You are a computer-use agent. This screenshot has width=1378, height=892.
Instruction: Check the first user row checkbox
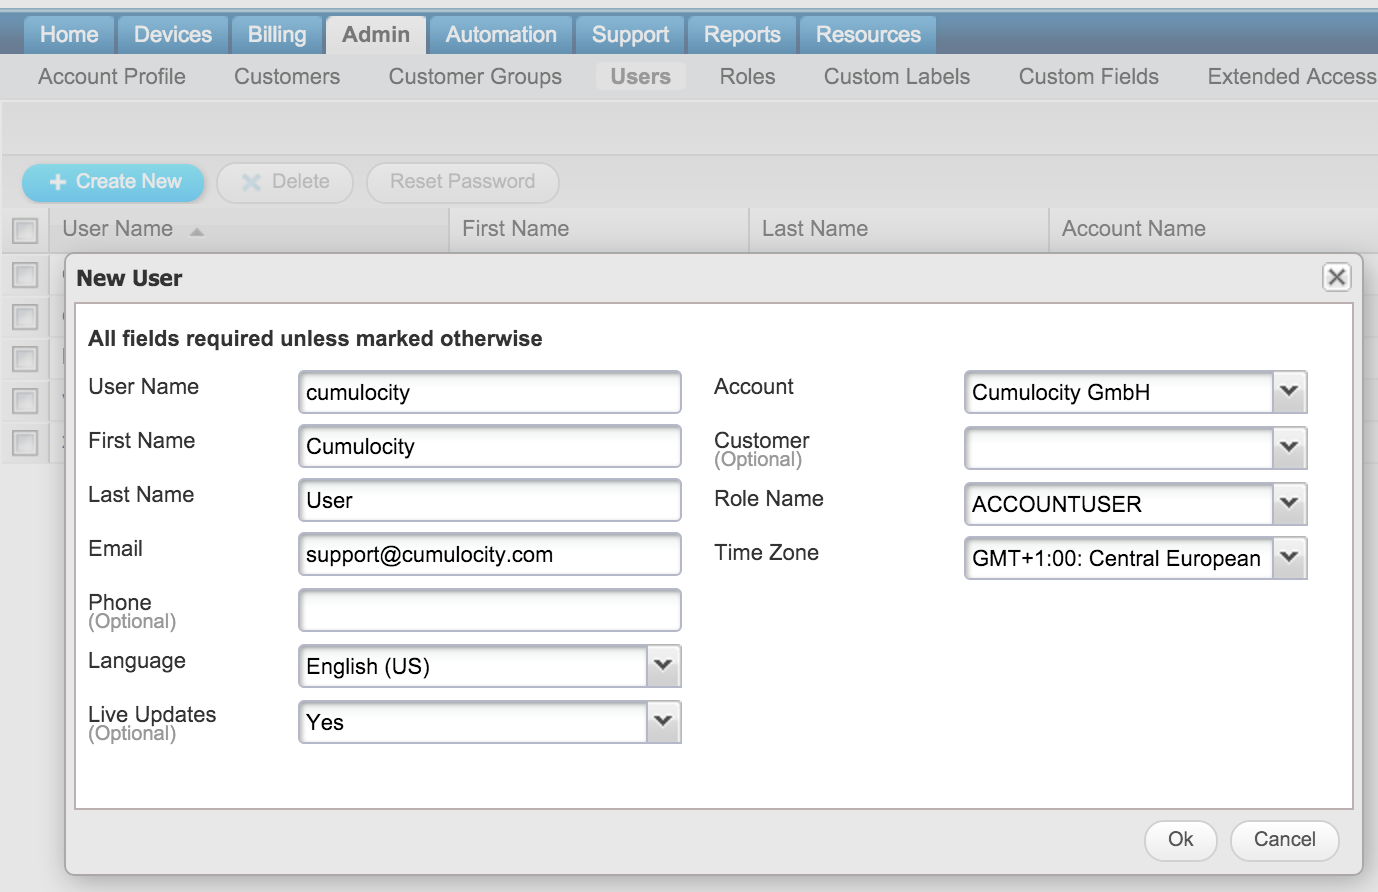click(25, 275)
